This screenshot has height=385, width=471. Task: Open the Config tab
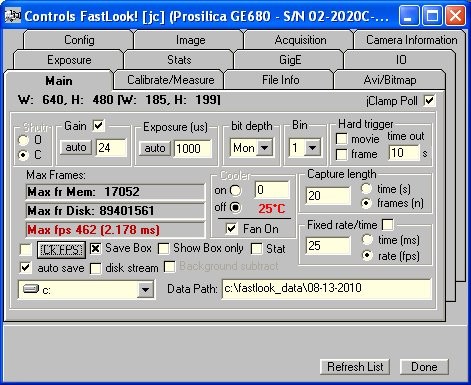pos(79,40)
